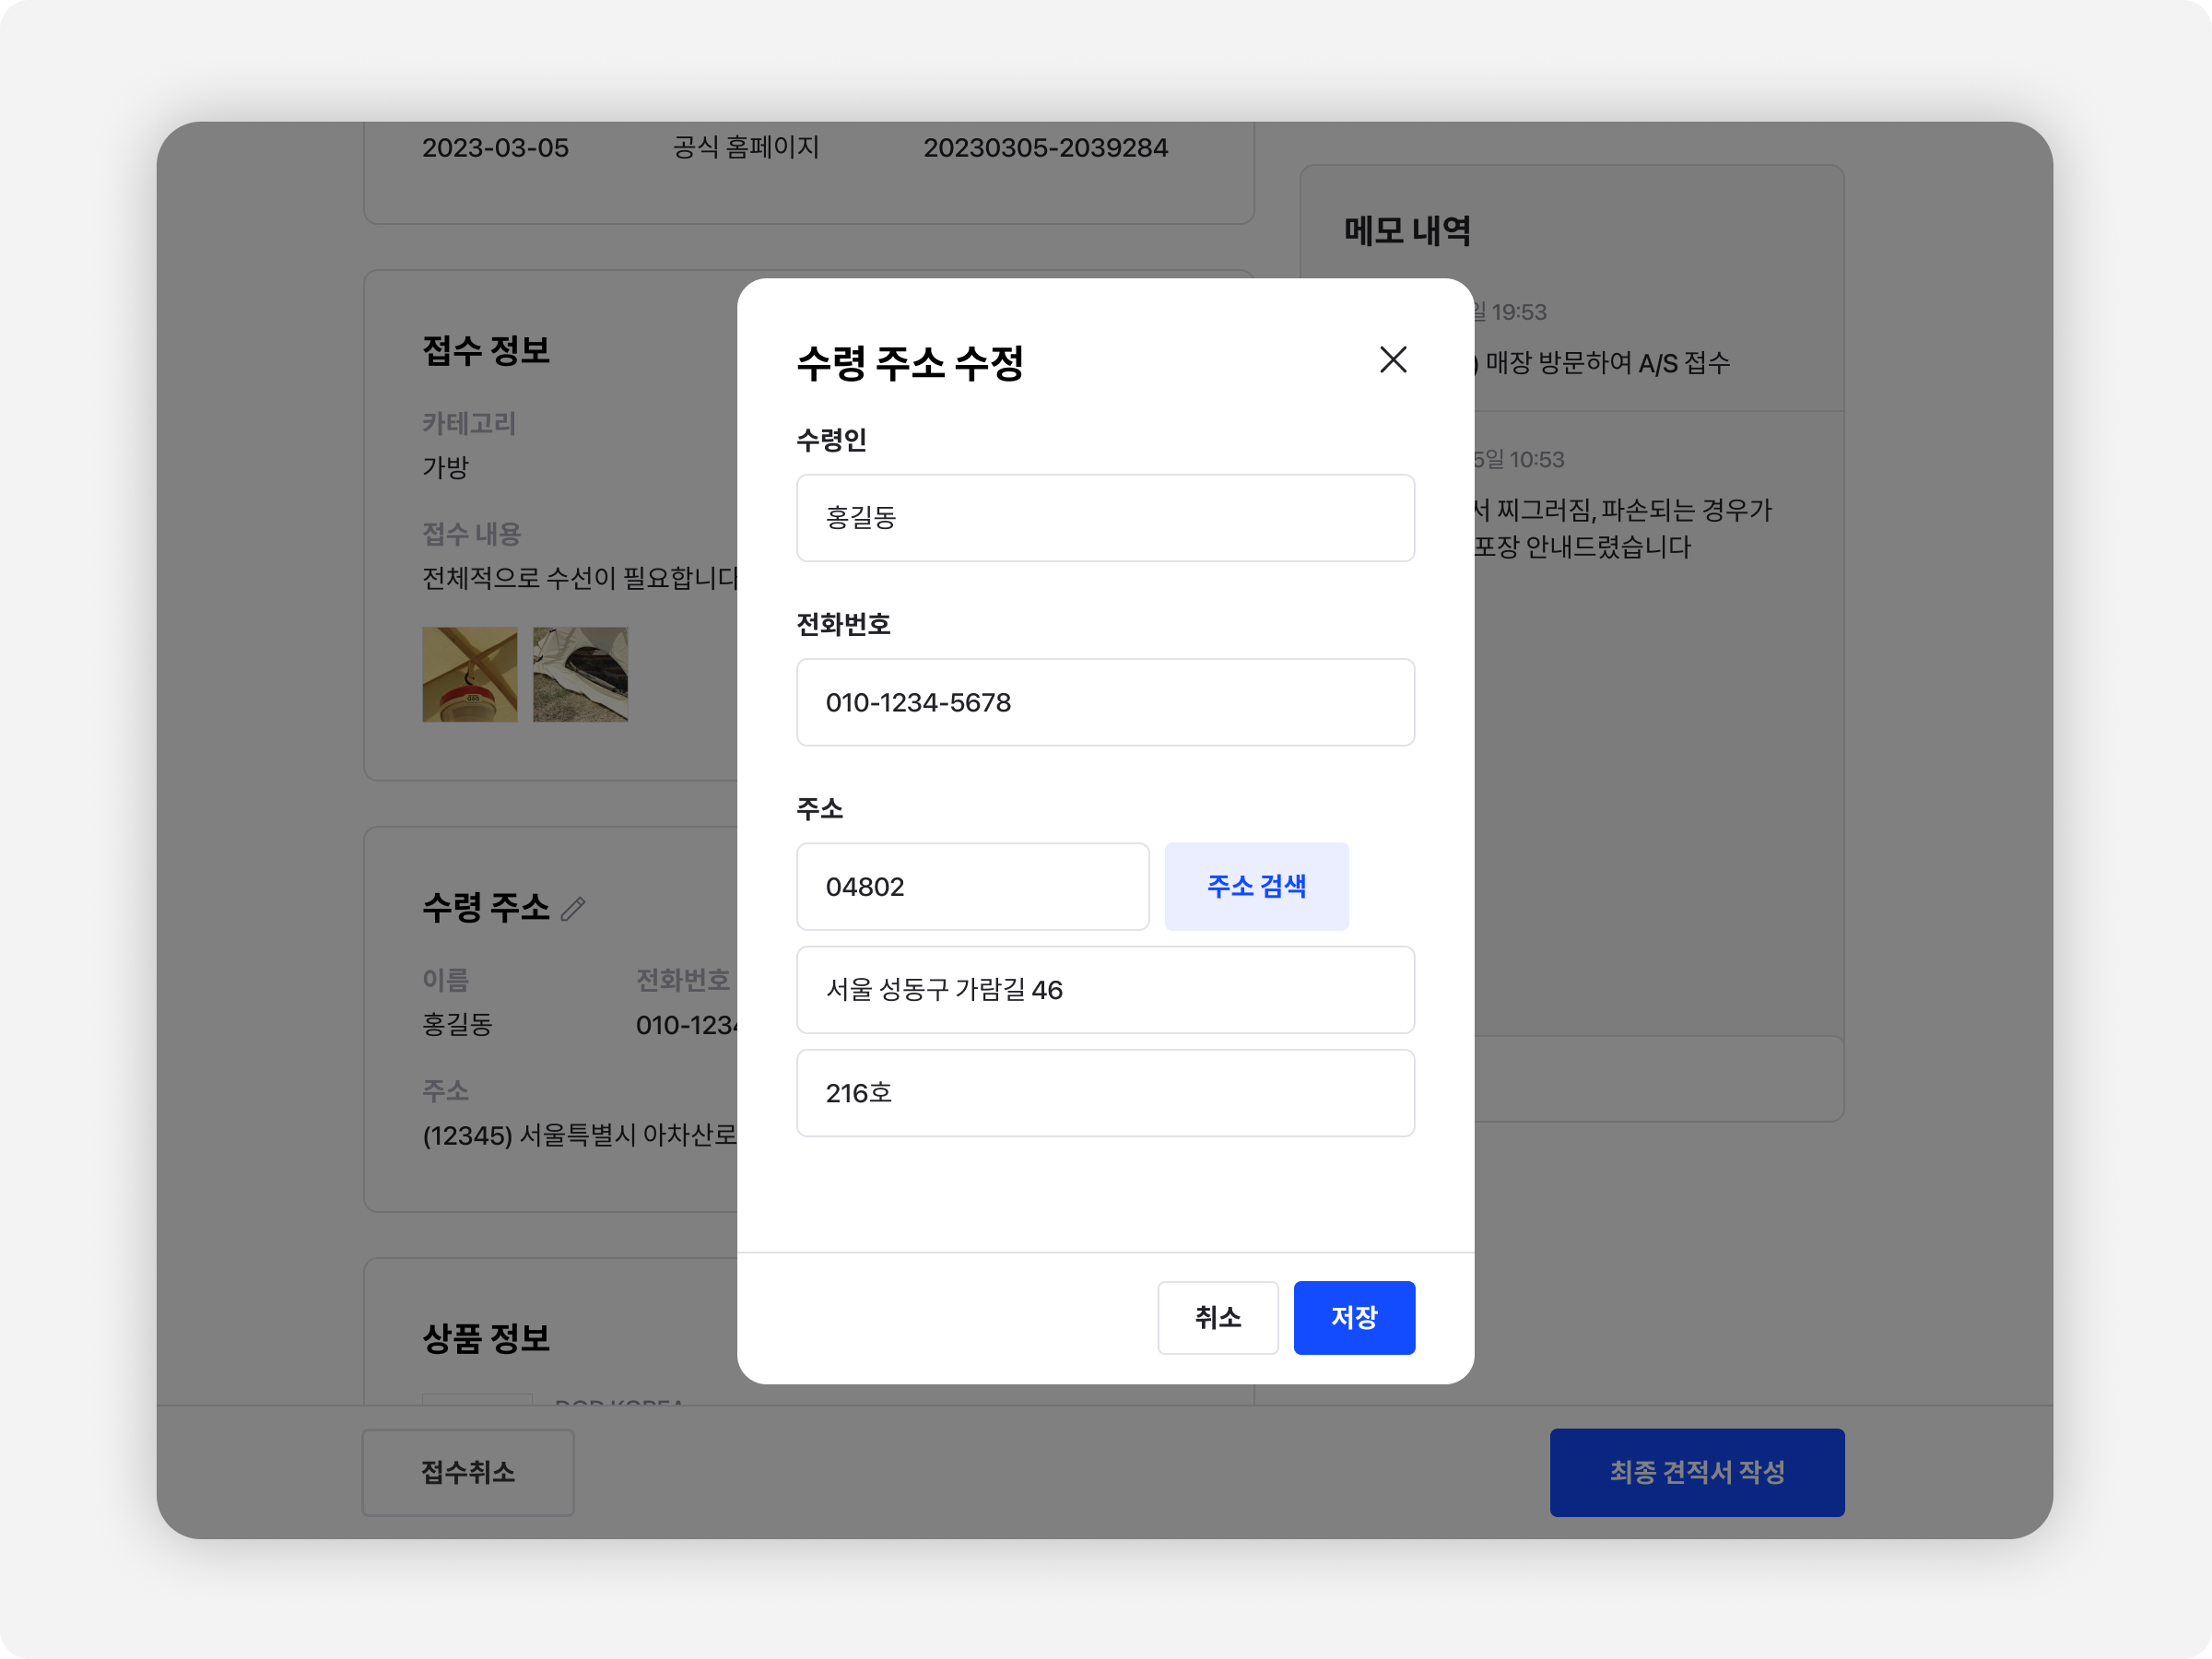Click the 접수 정보 section heading
Image resolution: width=2212 pixels, height=1659 pixels.
pyautogui.click(x=486, y=350)
